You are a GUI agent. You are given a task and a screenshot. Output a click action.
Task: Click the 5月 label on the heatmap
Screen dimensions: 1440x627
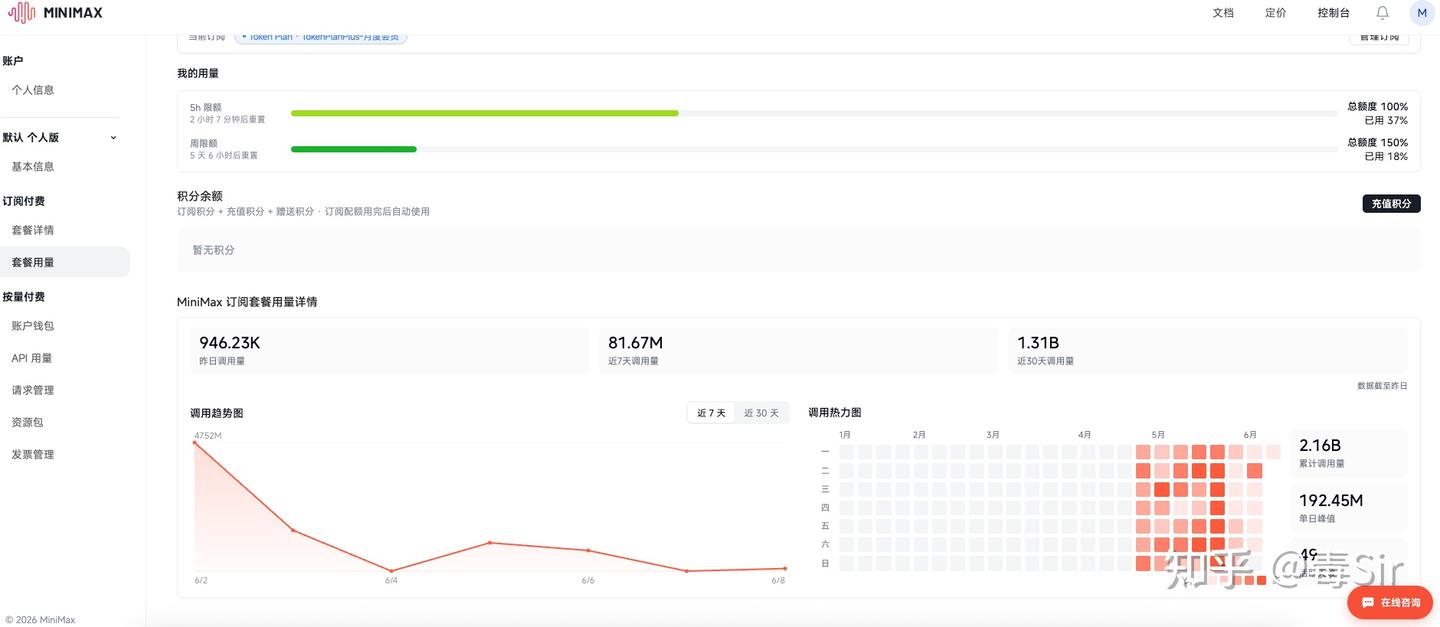1158,435
